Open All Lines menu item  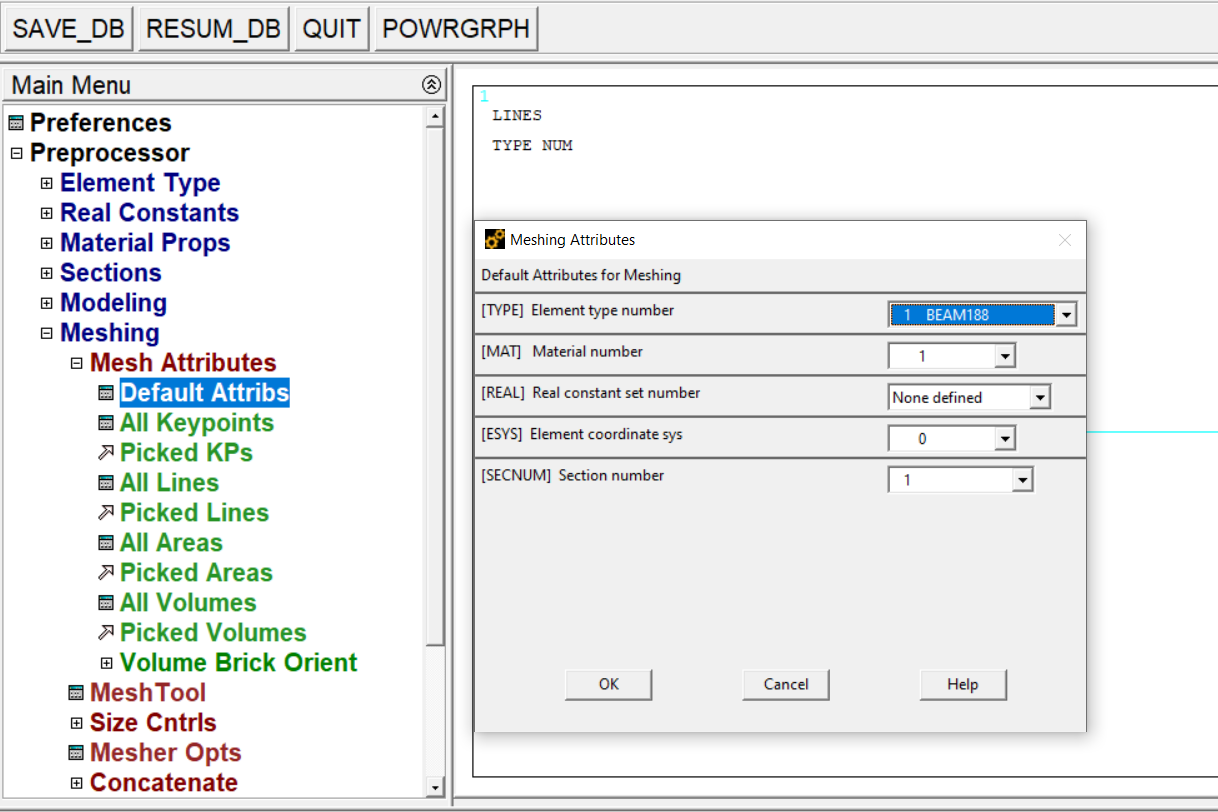[x=169, y=483]
